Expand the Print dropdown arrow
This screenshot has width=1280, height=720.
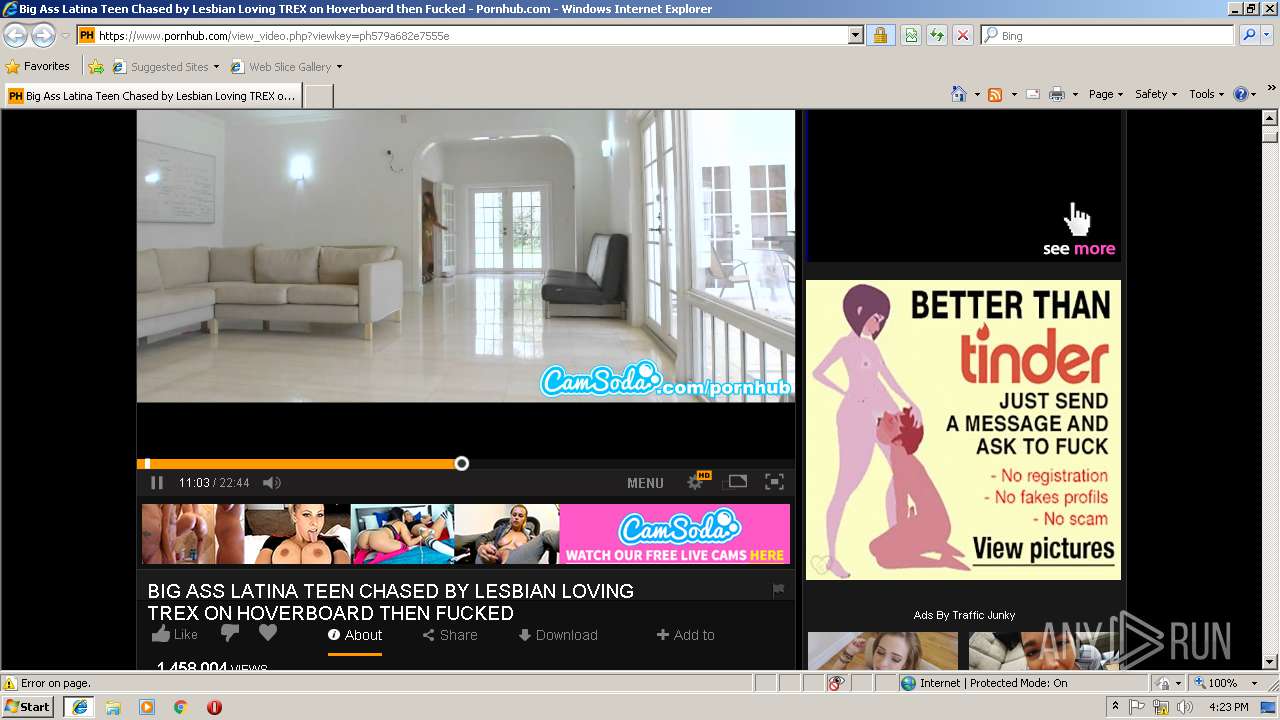click(x=1075, y=94)
